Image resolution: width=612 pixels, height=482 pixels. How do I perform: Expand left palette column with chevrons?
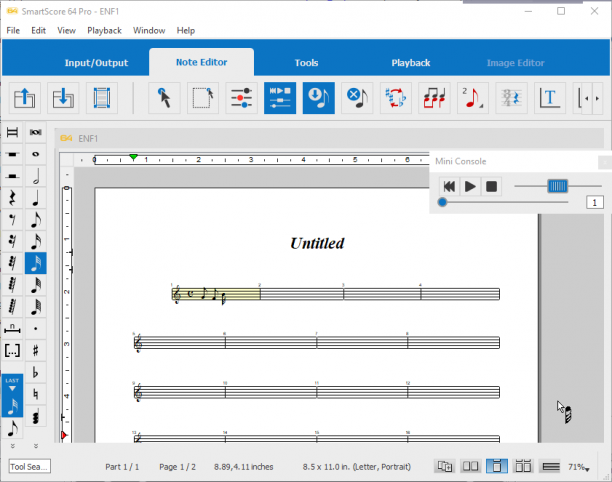[x=12, y=446]
